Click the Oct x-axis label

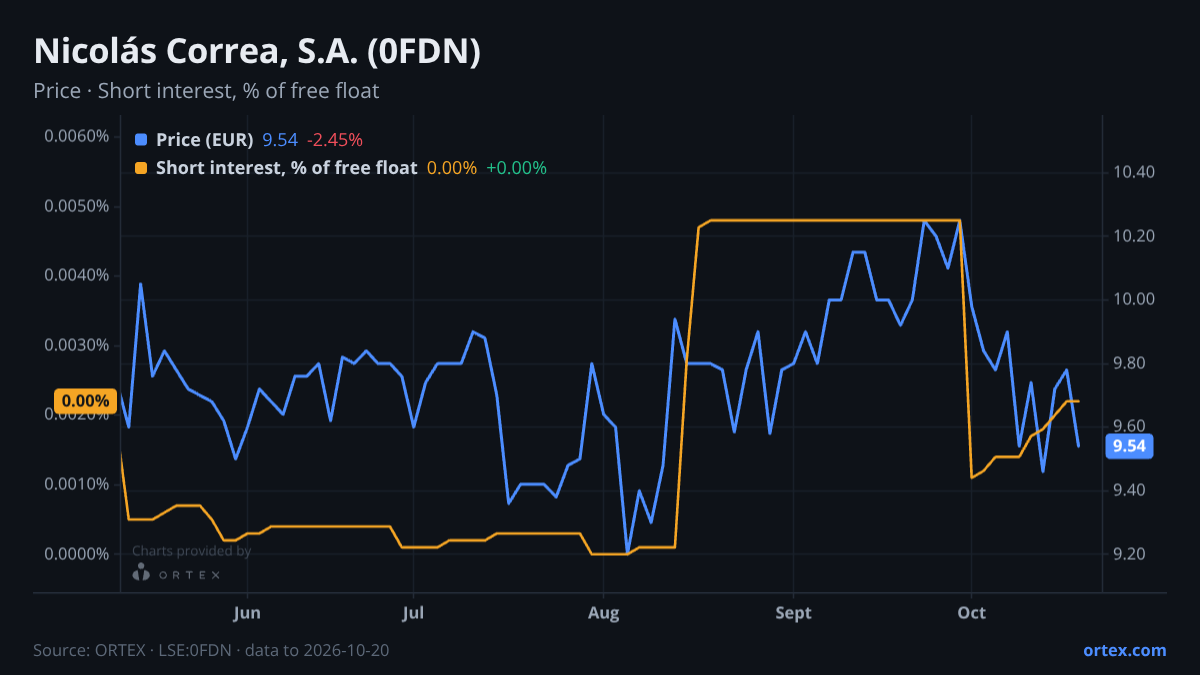click(x=971, y=612)
